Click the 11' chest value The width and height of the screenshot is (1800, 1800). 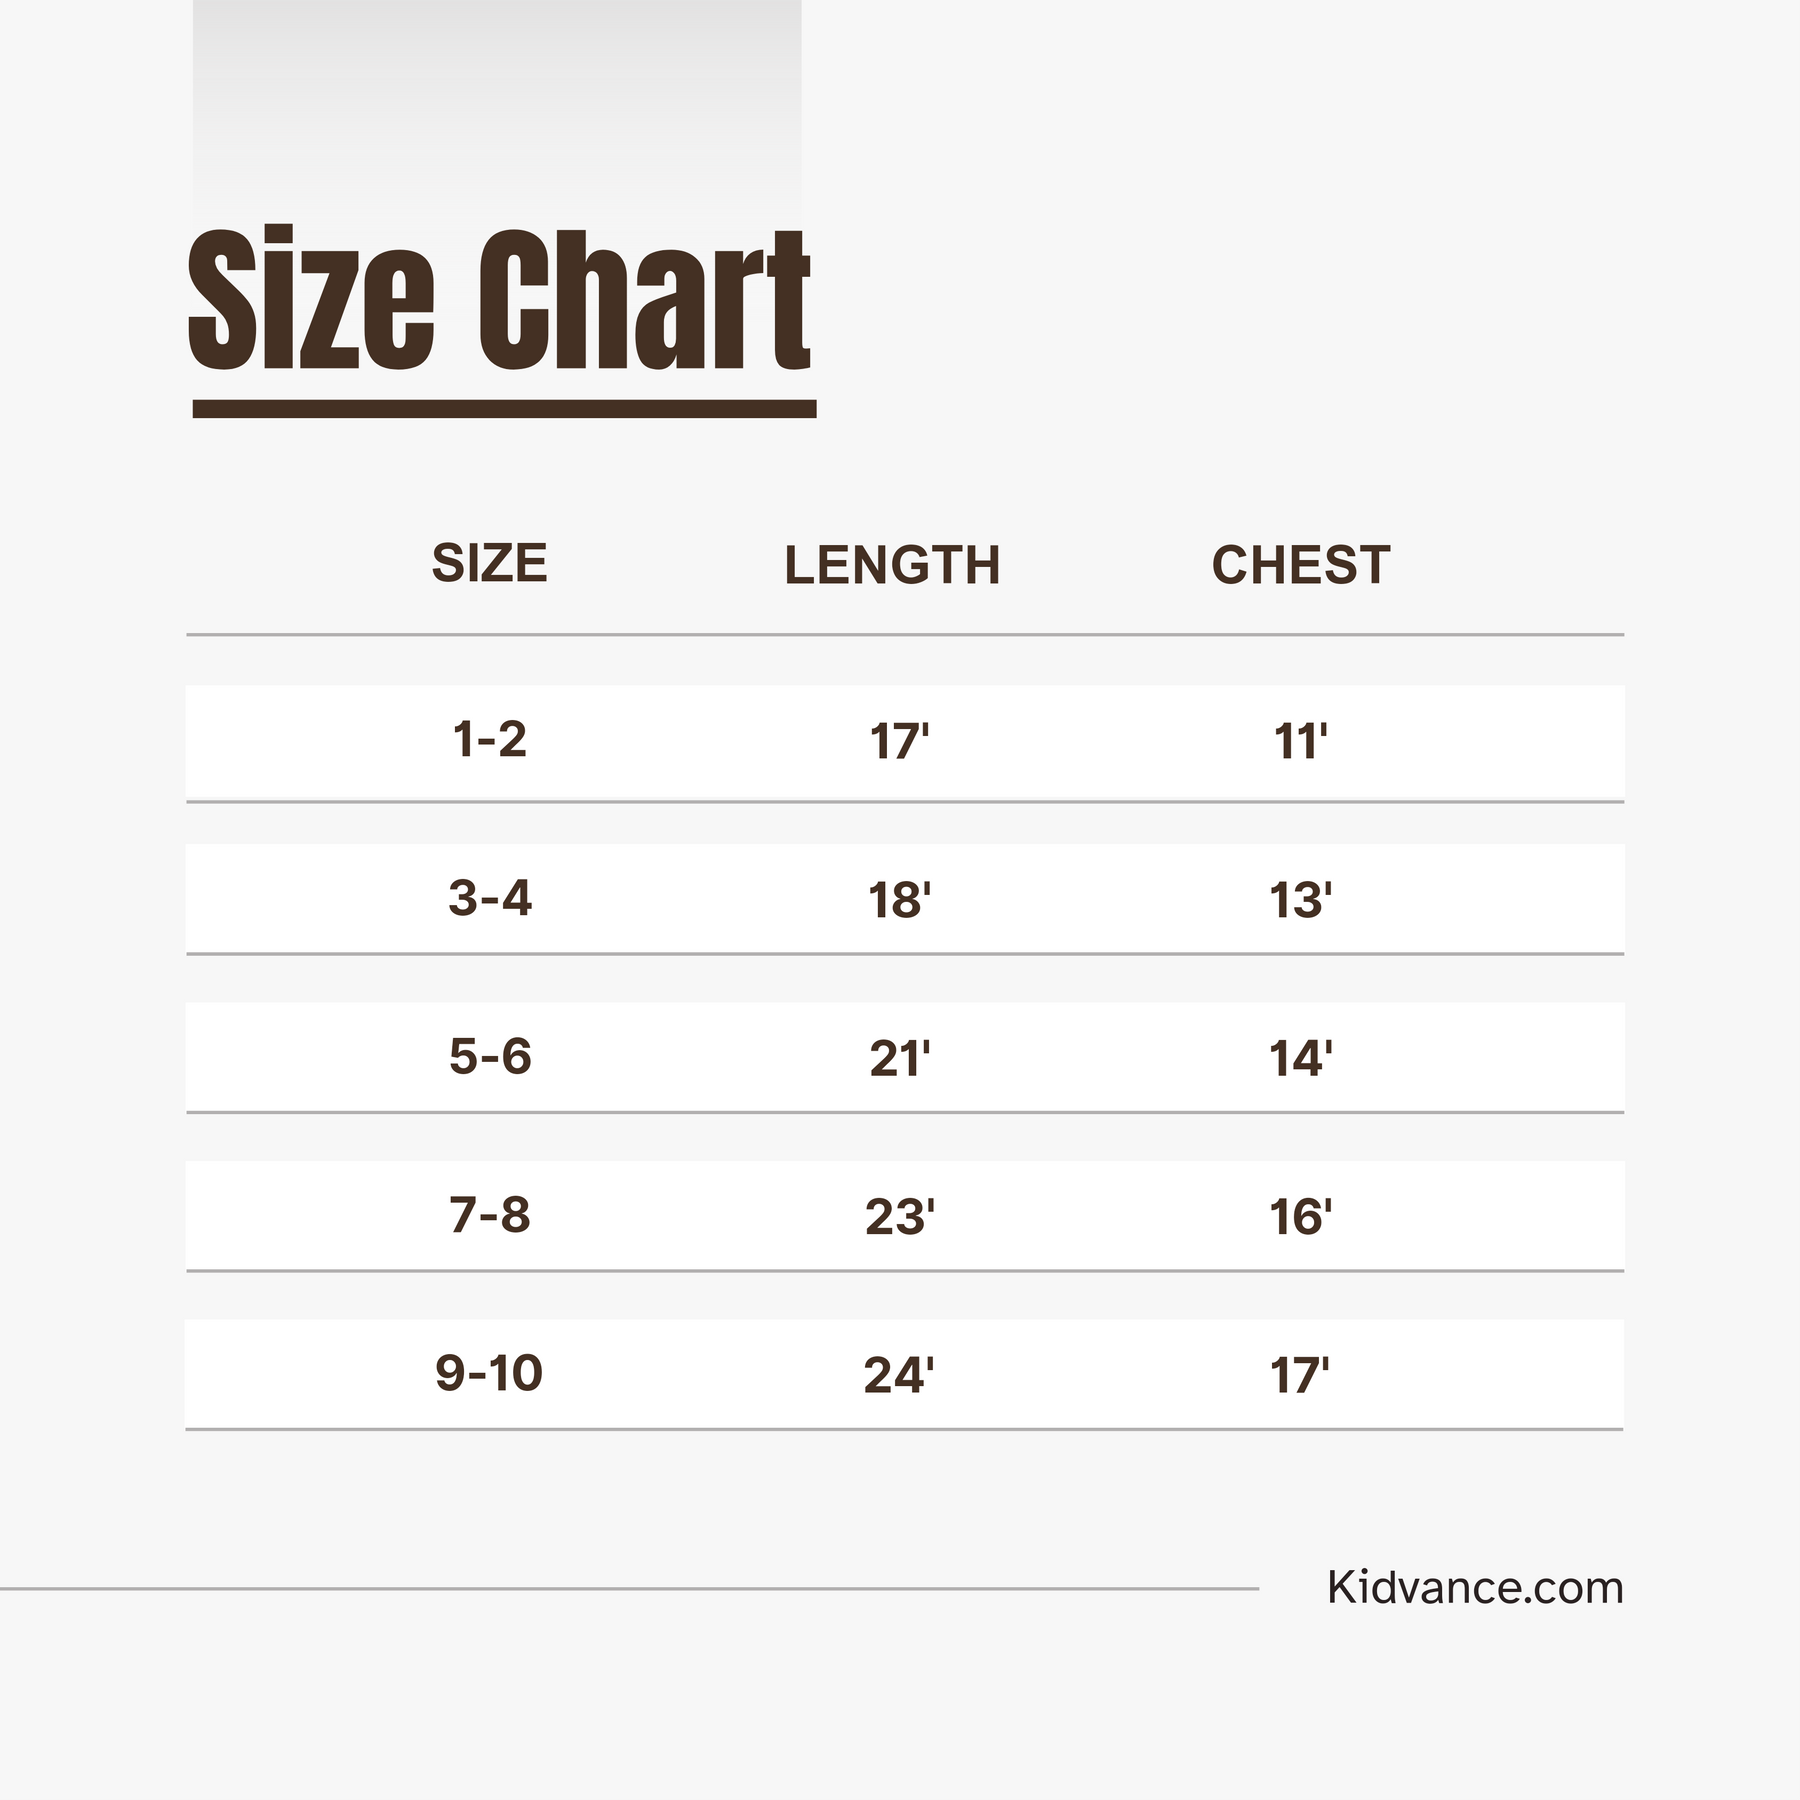click(1300, 743)
